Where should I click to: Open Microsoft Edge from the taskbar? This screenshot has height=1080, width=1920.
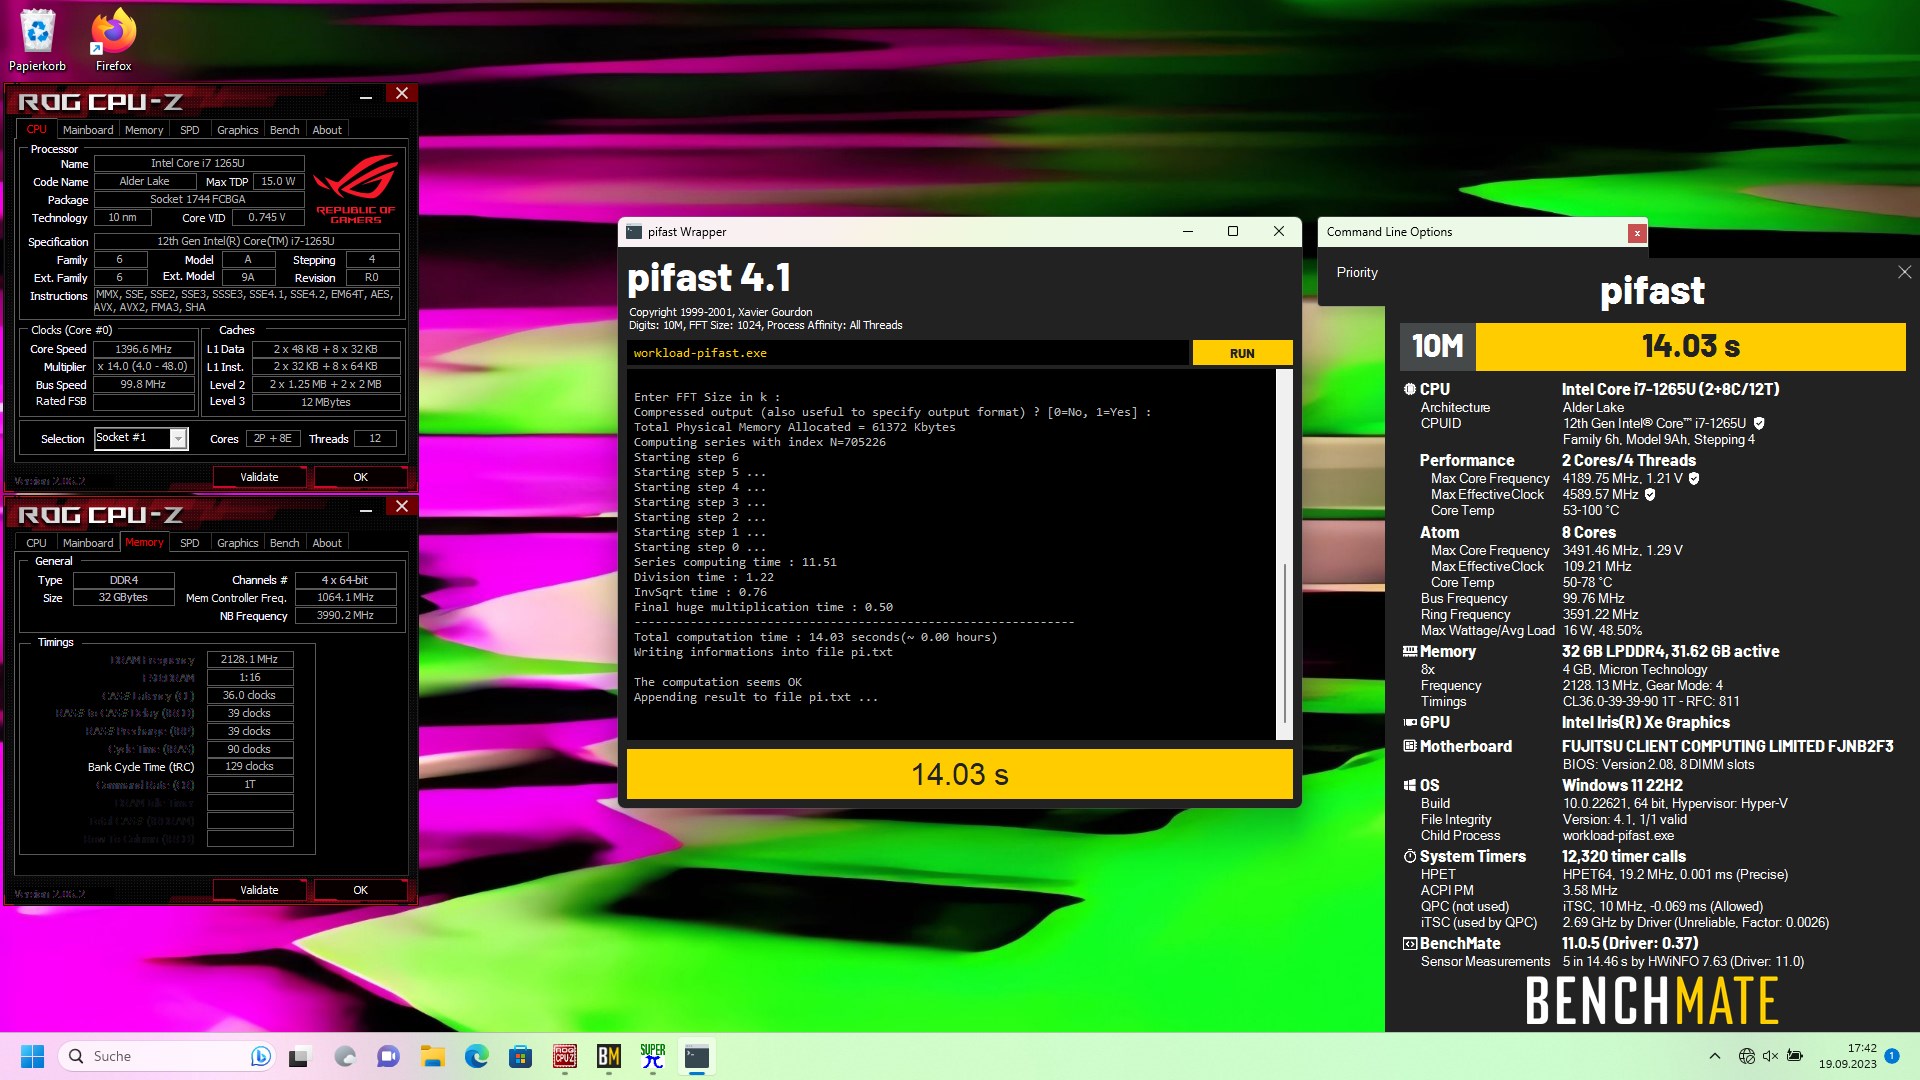click(476, 1056)
